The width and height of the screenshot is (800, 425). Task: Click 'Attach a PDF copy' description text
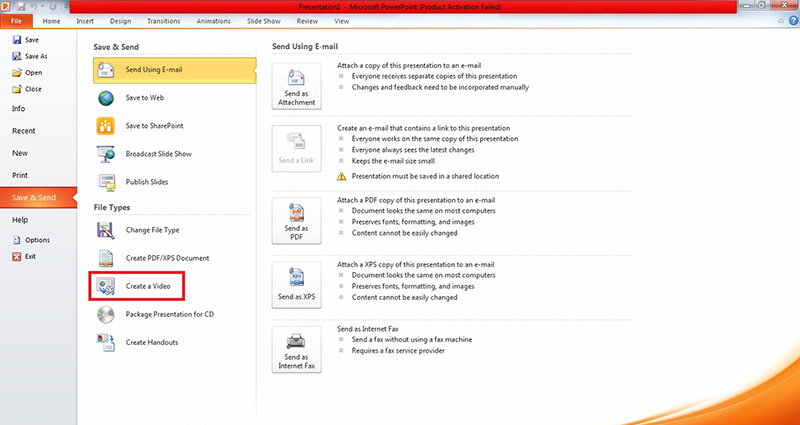(416, 201)
